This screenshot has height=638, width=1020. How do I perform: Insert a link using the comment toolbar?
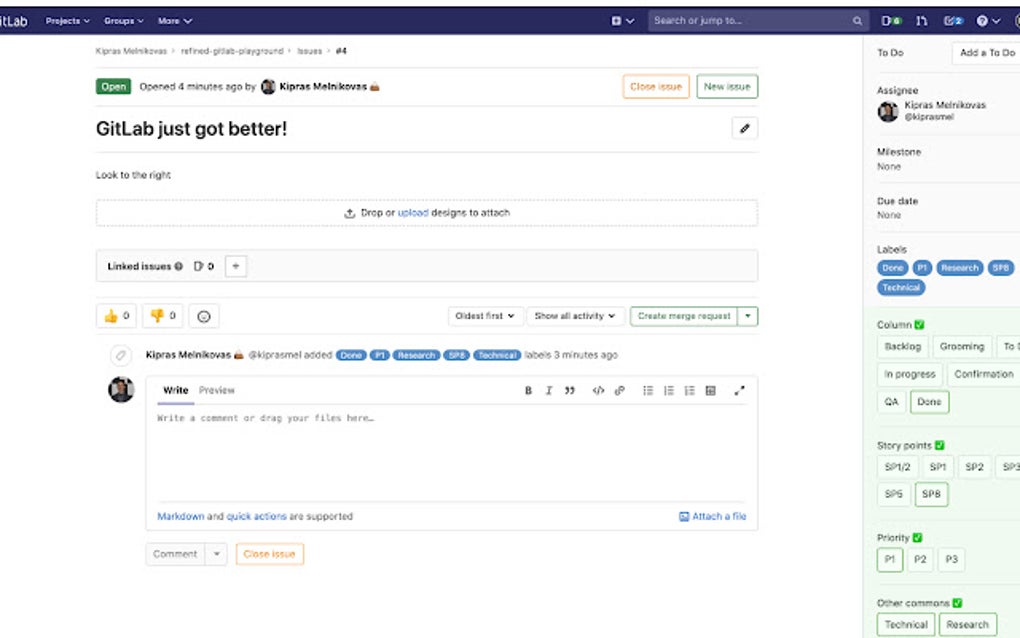[x=620, y=390]
